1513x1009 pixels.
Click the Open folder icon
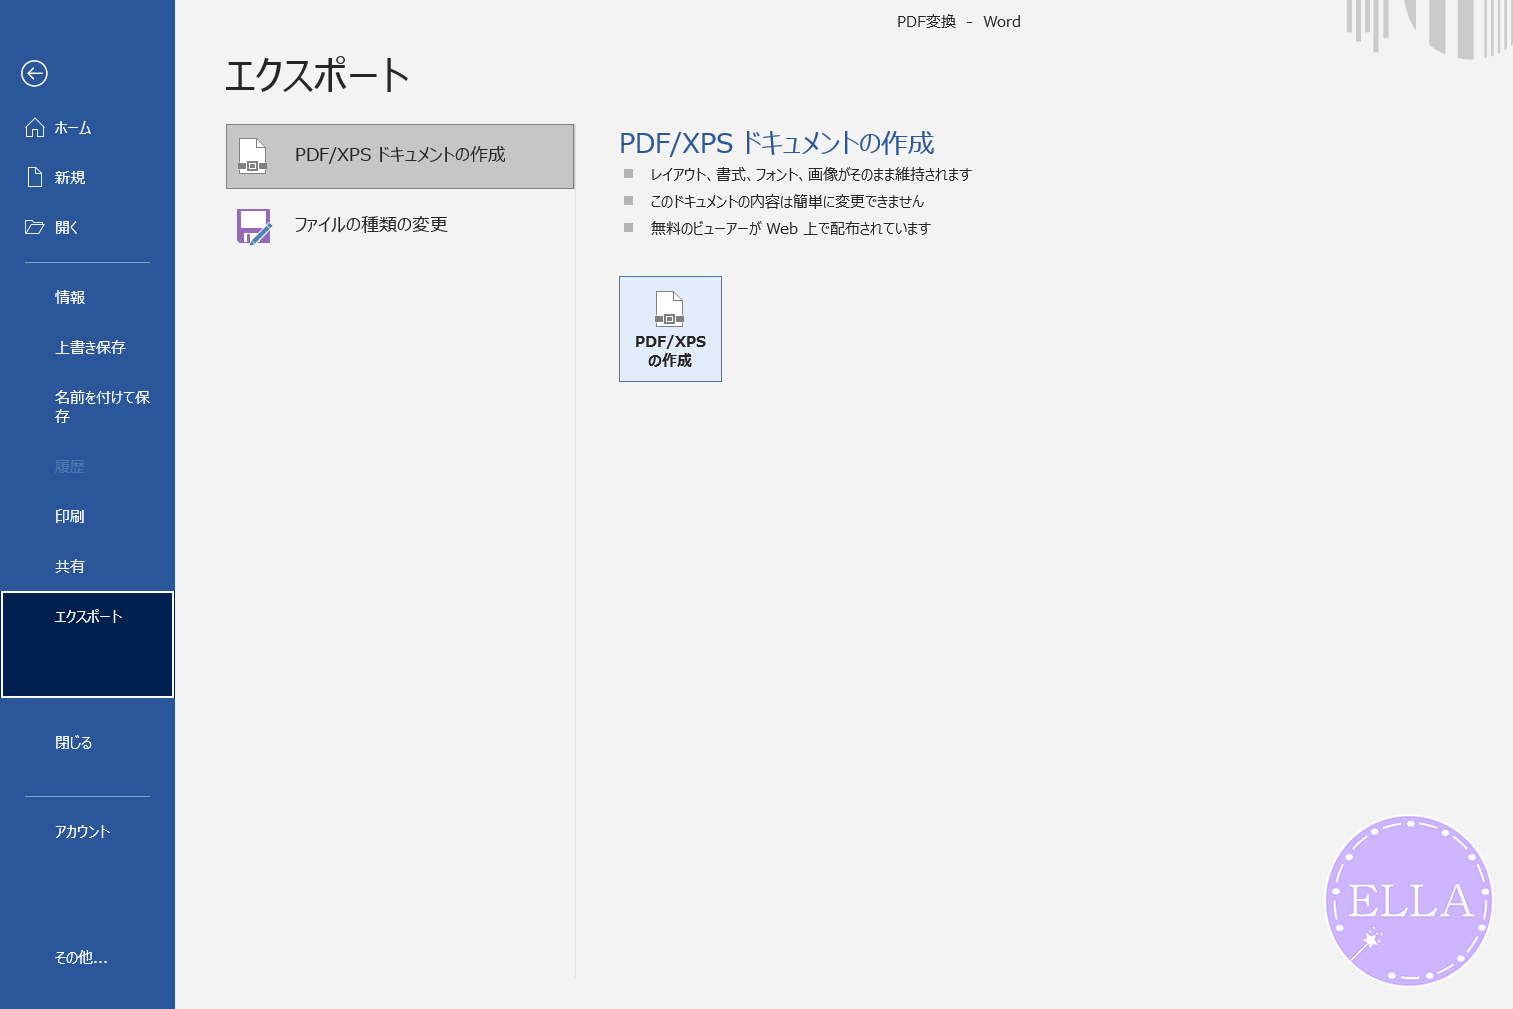coord(35,227)
